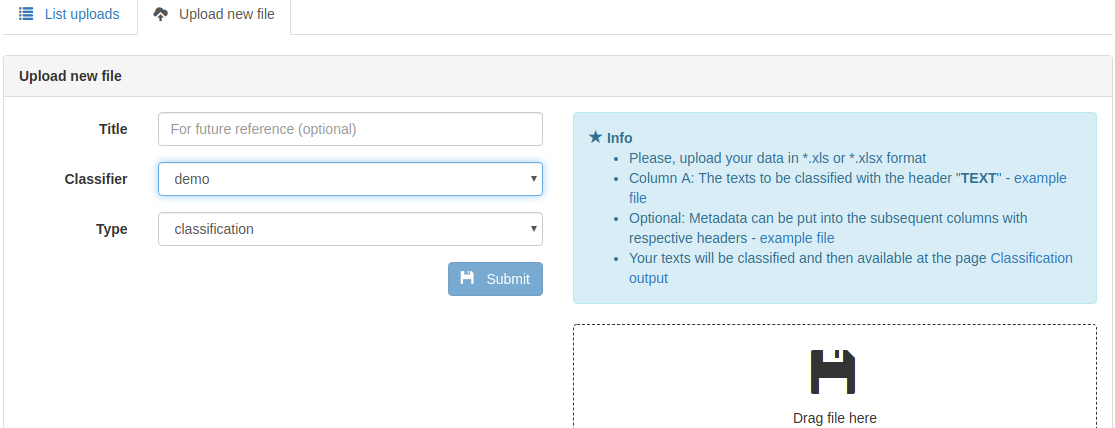Viewport: 1115px width, 428px height.
Task: Switch to the List uploads tab
Action: point(69,14)
